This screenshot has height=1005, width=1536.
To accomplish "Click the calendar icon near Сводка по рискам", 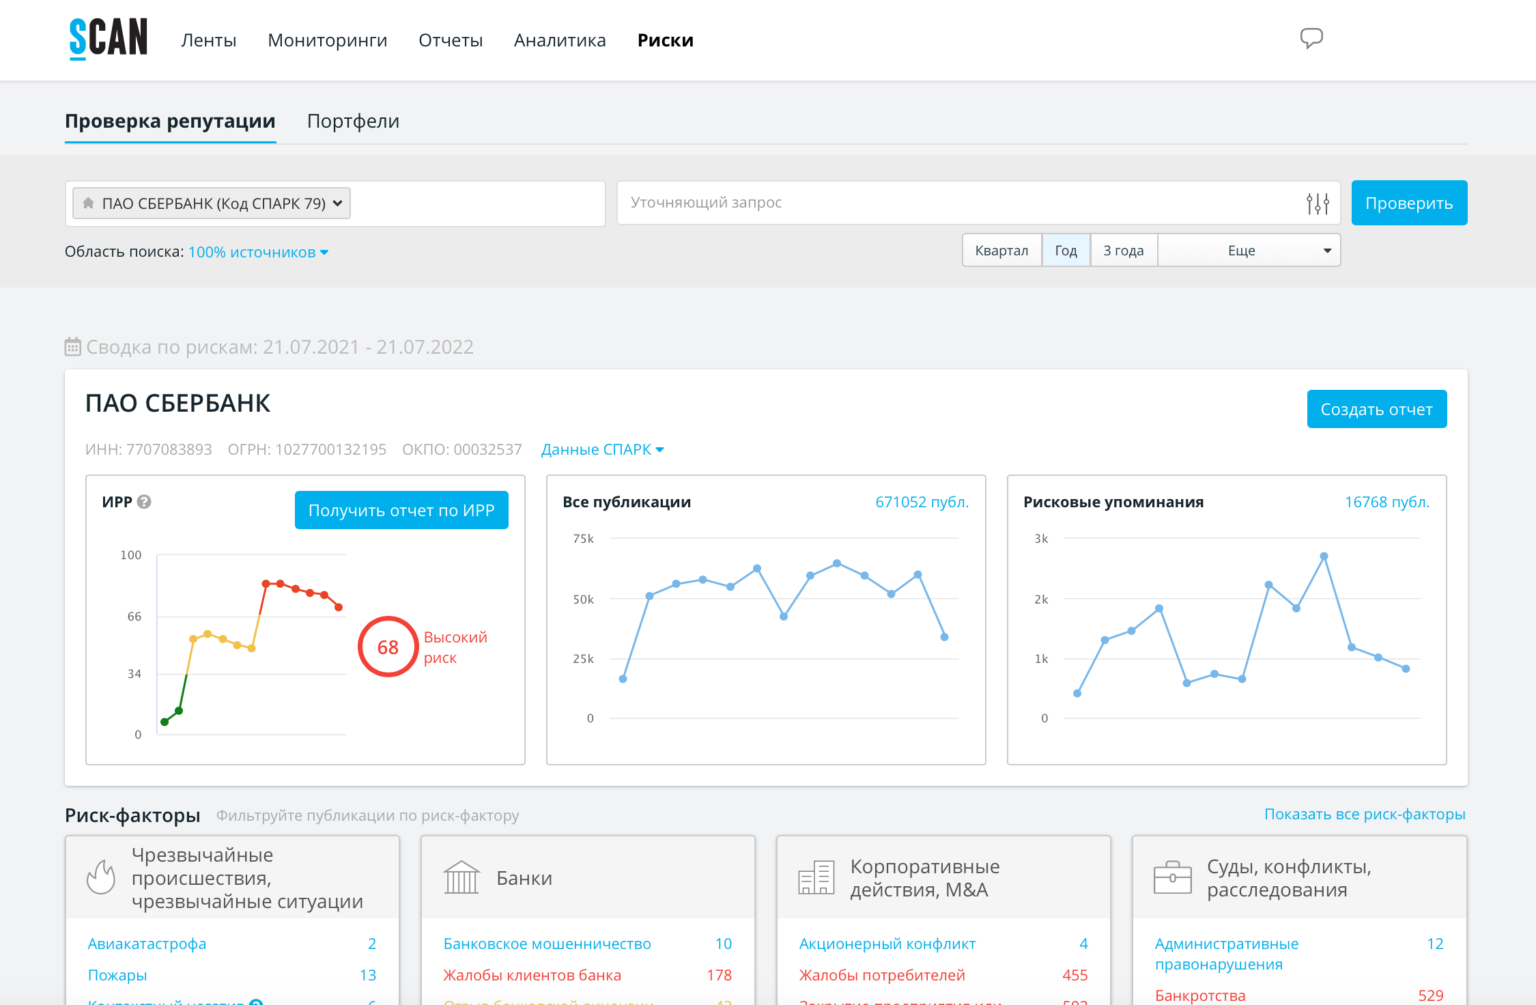I will 73,347.
